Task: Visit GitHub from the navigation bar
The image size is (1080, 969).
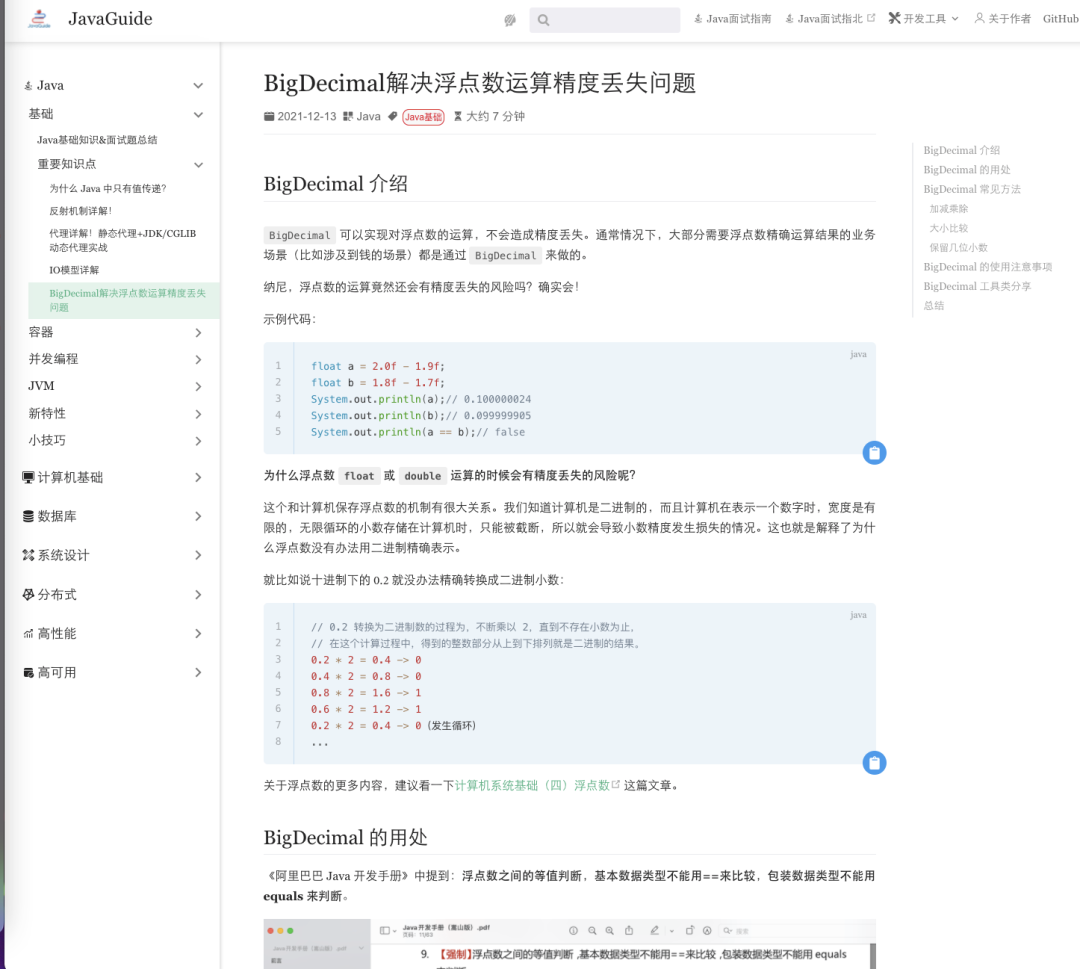Action: coord(1060,17)
